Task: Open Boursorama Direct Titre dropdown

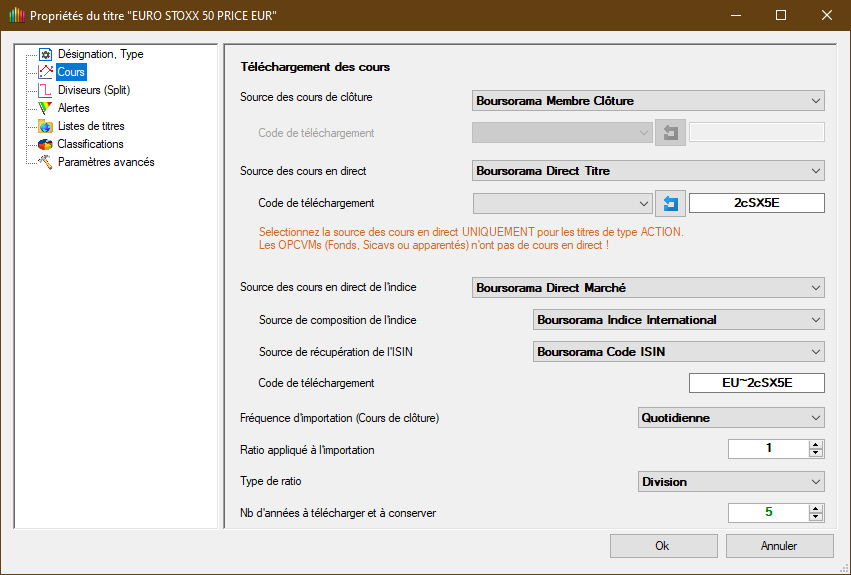Action: click(647, 171)
